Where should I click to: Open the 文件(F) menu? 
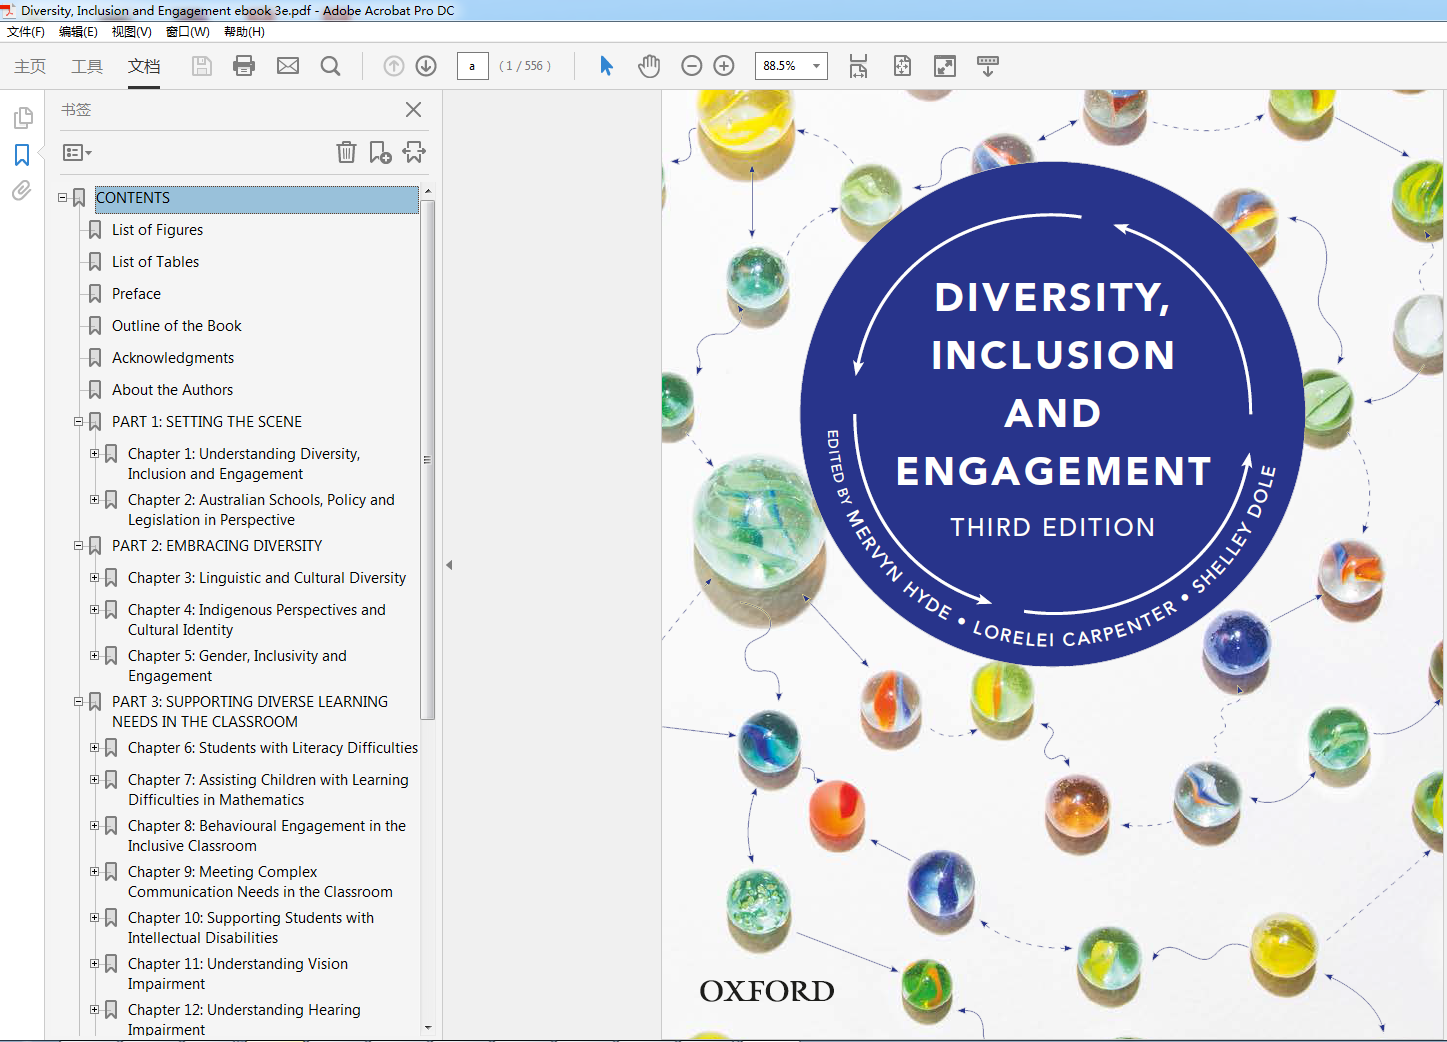[26, 32]
